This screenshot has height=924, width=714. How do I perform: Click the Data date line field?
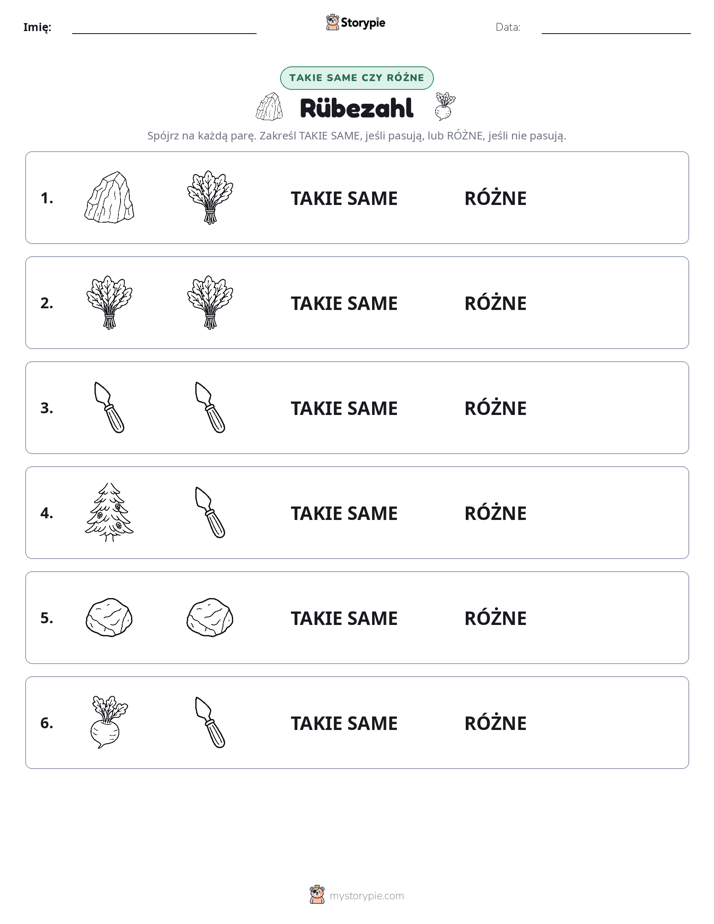[x=616, y=27]
